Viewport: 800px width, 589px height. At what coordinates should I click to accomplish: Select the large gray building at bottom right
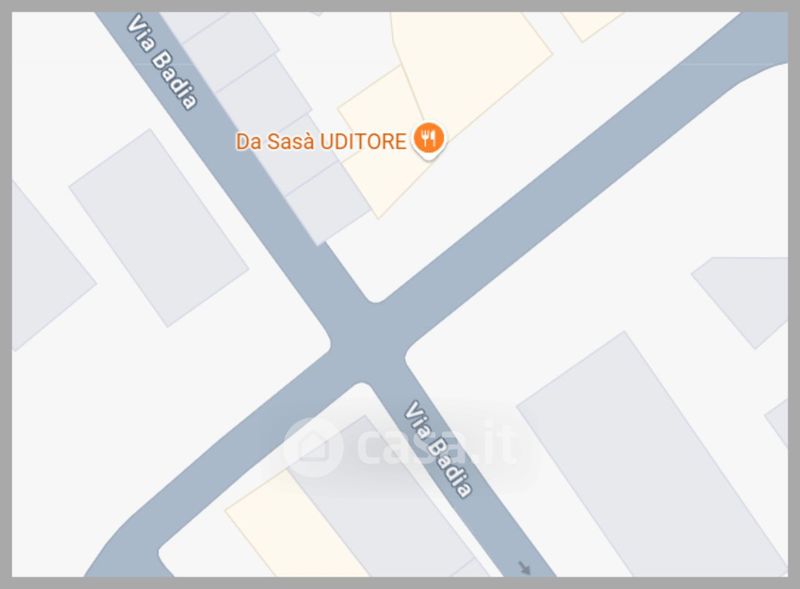651,454
